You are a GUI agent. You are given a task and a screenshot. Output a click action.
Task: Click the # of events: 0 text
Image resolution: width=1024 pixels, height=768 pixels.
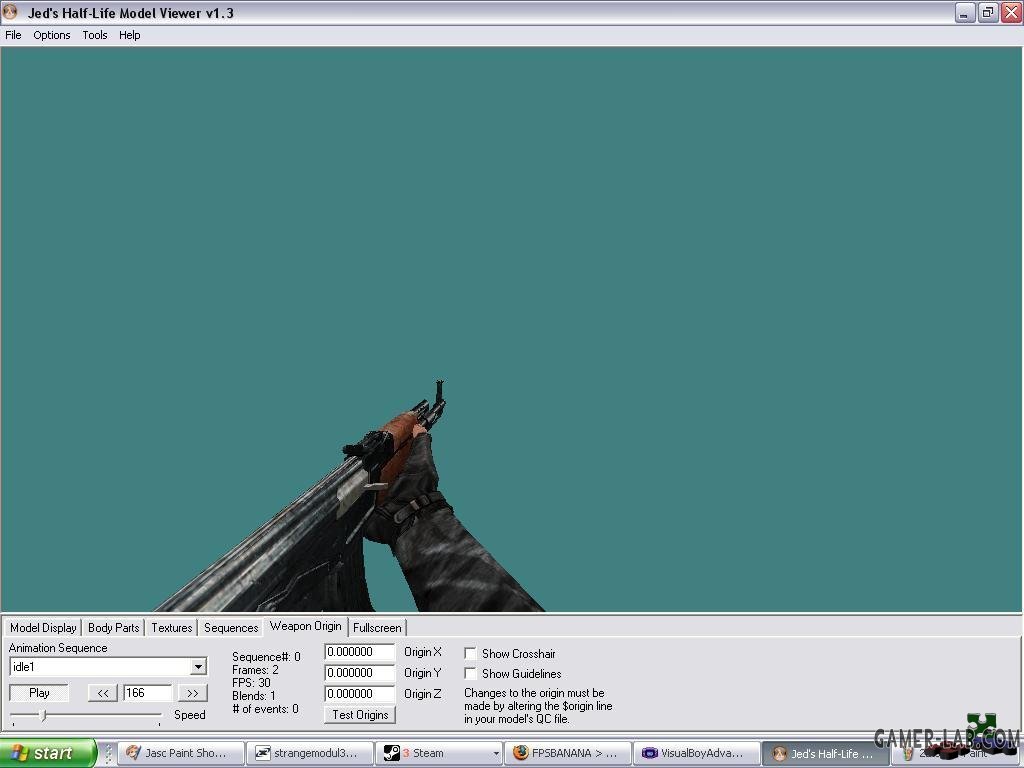click(265, 709)
